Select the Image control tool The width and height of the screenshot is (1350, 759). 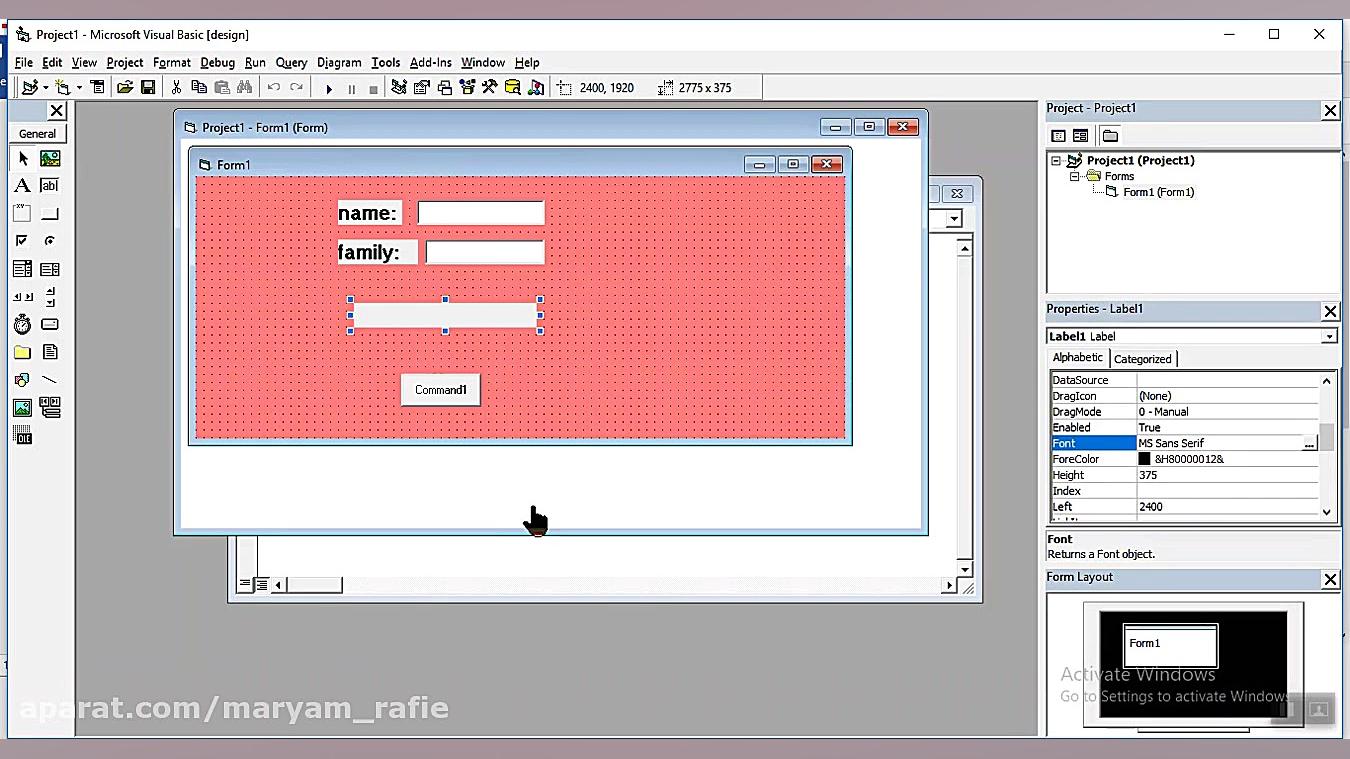[22, 408]
